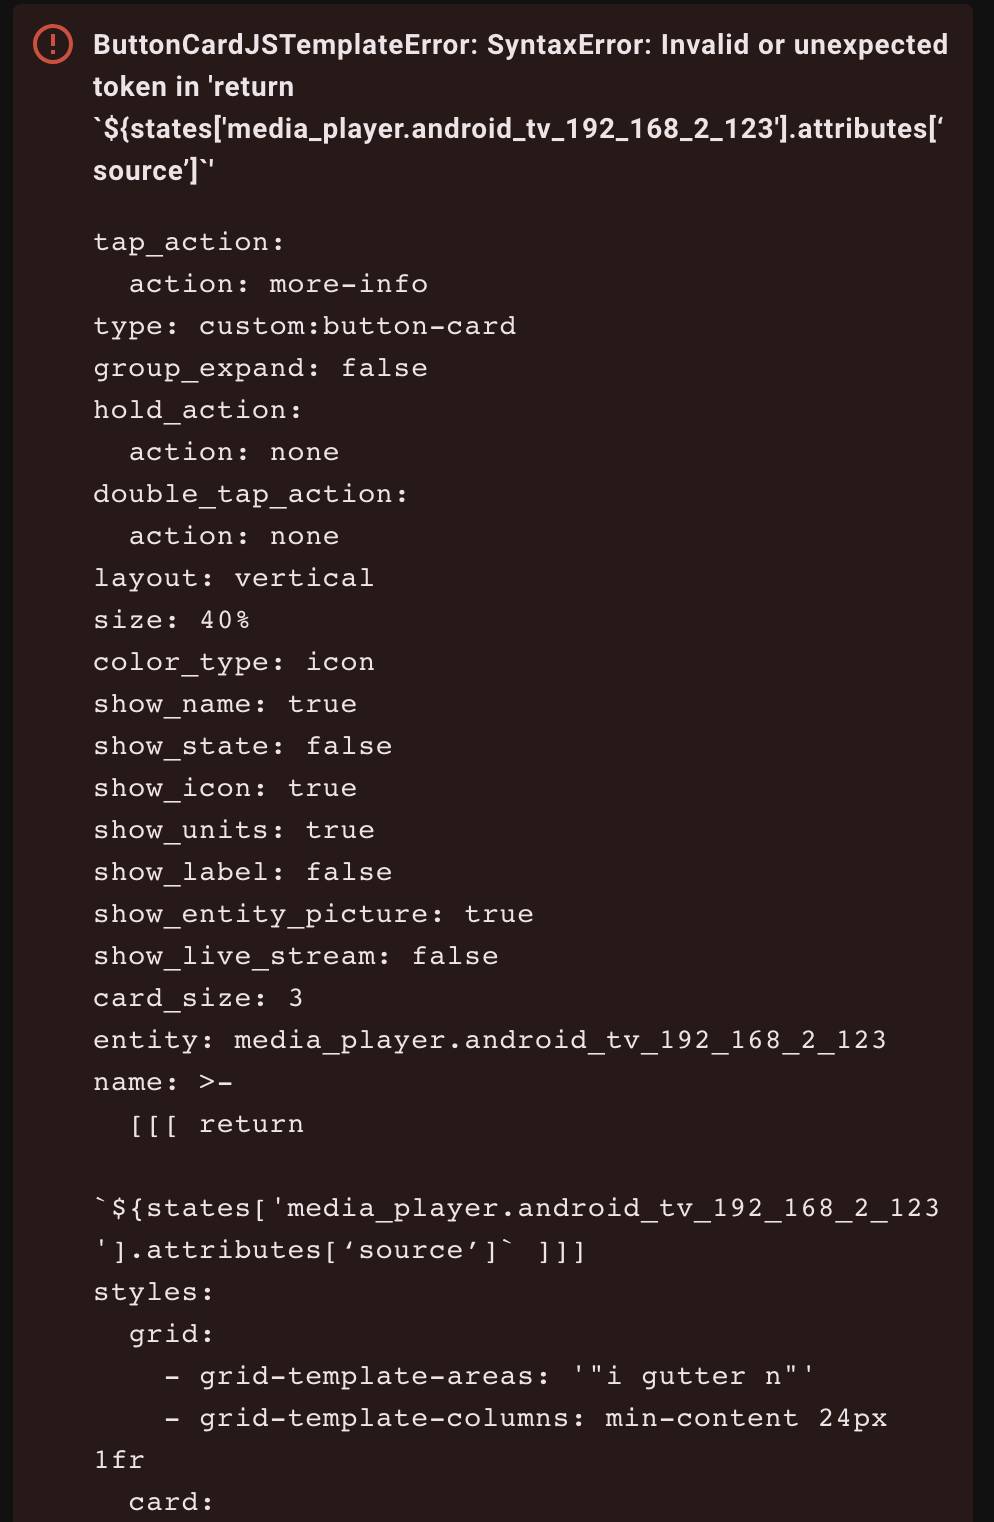Screen dimensions: 994x1522
Task: Click the 'entity: media_player.android_tv' line
Action: pos(489,1040)
